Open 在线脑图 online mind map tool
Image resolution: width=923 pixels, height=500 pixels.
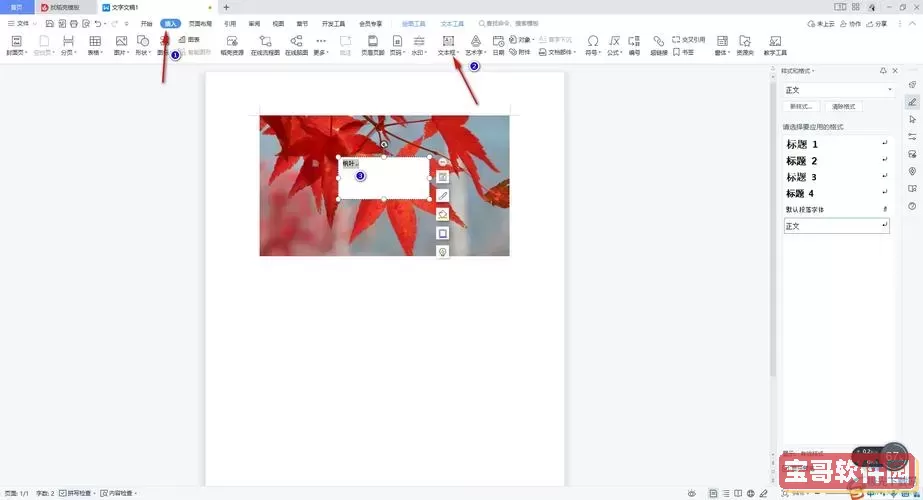tap(296, 45)
